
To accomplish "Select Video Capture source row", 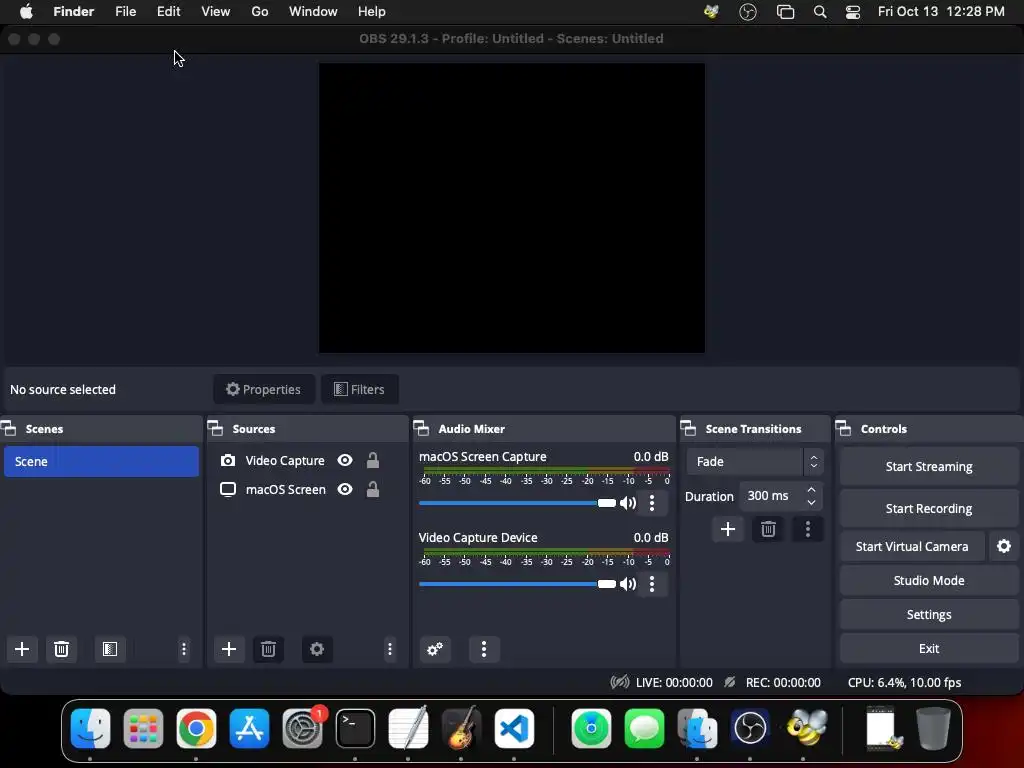I will (x=307, y=460).
